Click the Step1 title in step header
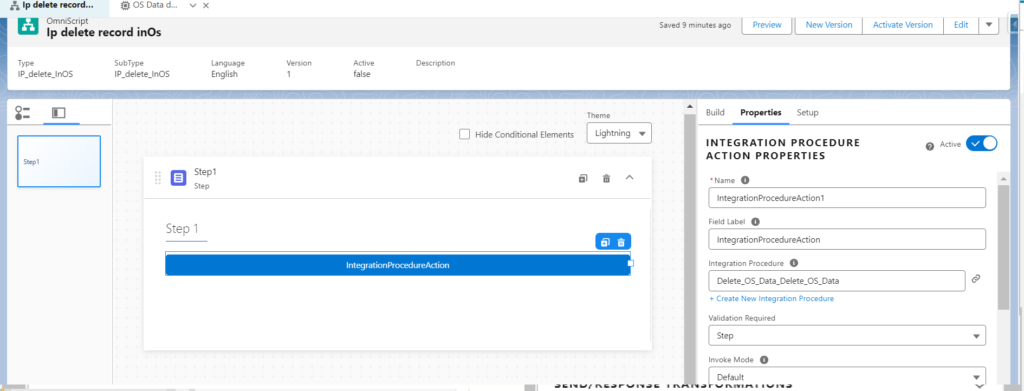 pyautogui.click(x=205, y=172)
